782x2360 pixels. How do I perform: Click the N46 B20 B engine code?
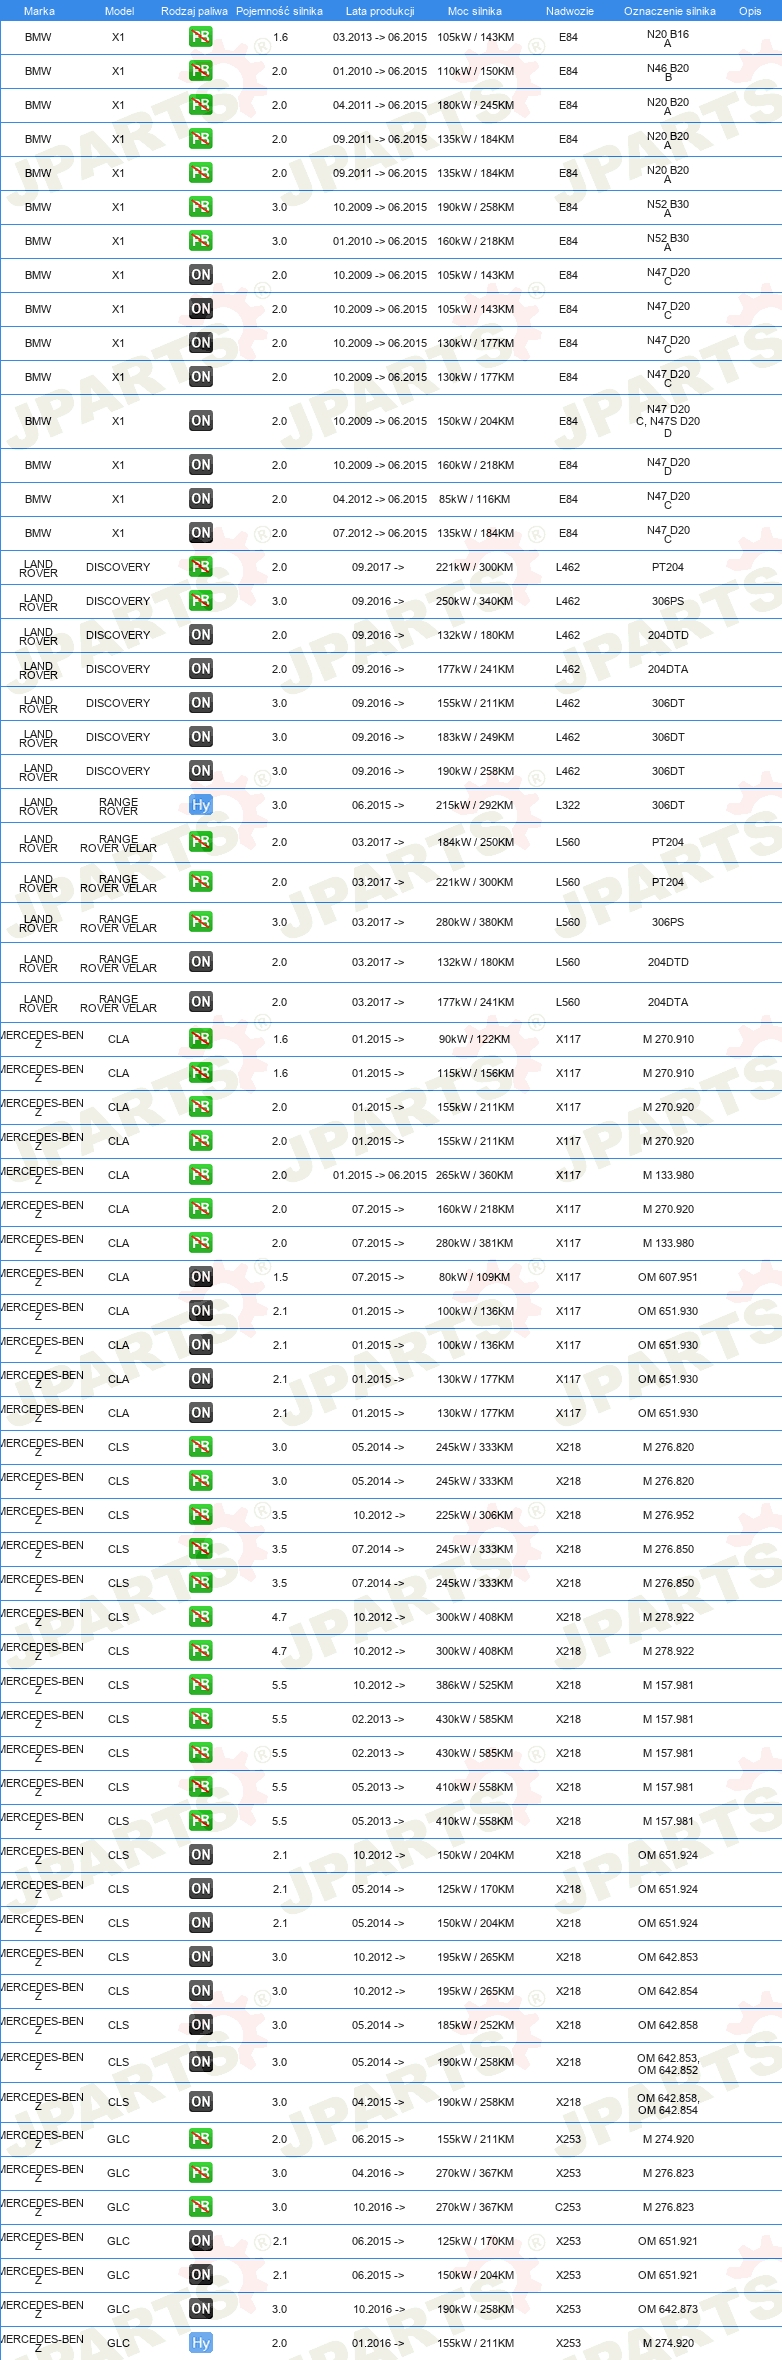(668, 72)
